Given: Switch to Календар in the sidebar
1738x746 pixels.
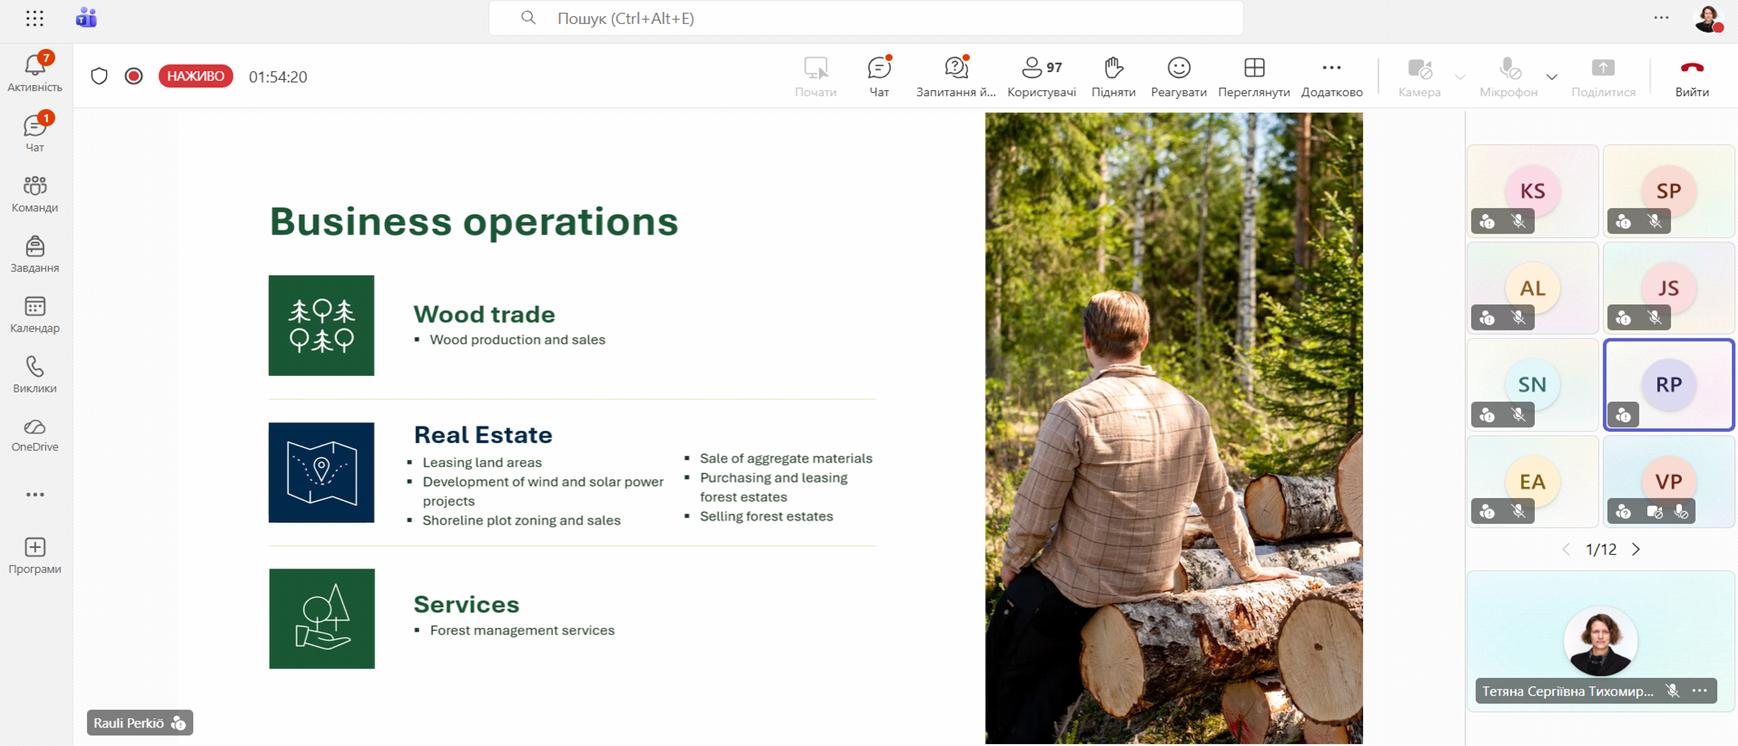Looking at the screenshot, I should tap(35, 314).
